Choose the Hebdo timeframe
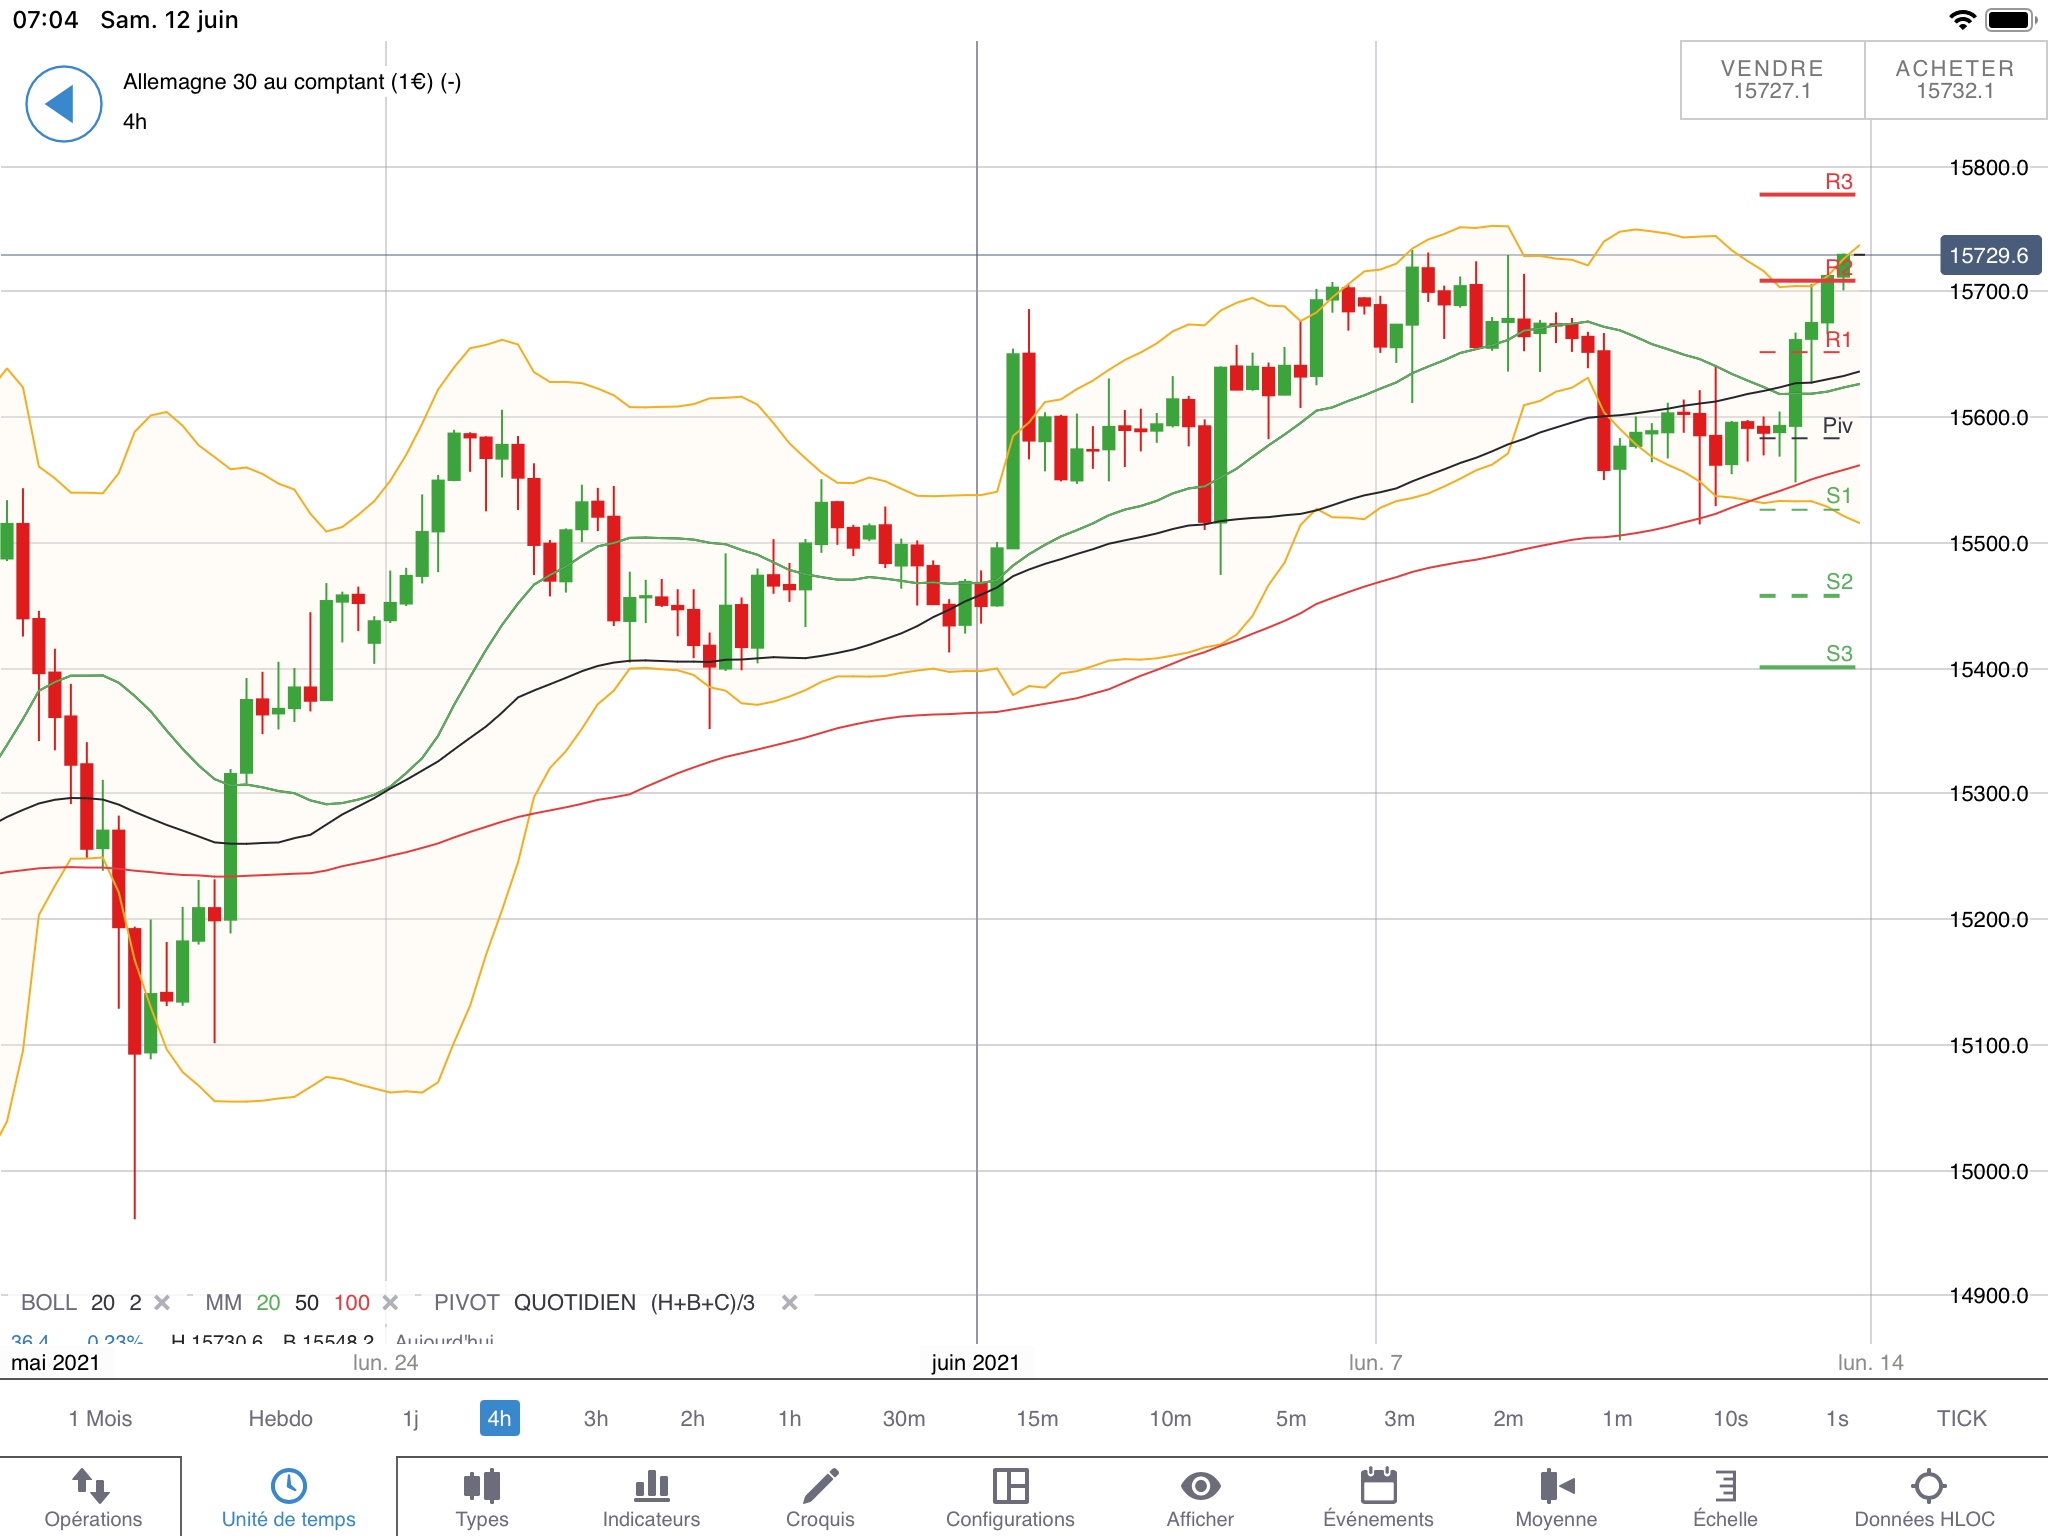 [x=280, y=1418]
